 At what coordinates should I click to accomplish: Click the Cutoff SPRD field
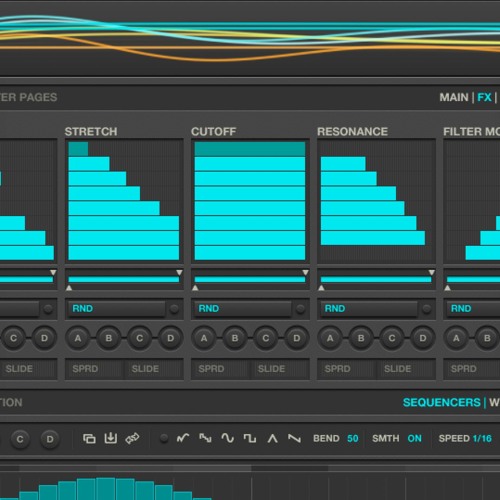(x=221, y=369)
